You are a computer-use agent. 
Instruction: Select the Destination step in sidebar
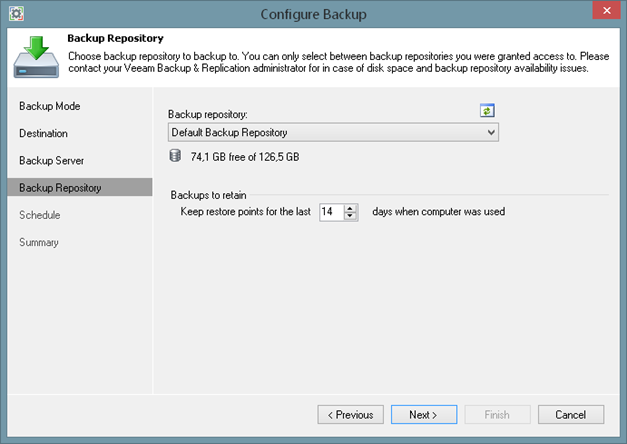click(44, 133)
